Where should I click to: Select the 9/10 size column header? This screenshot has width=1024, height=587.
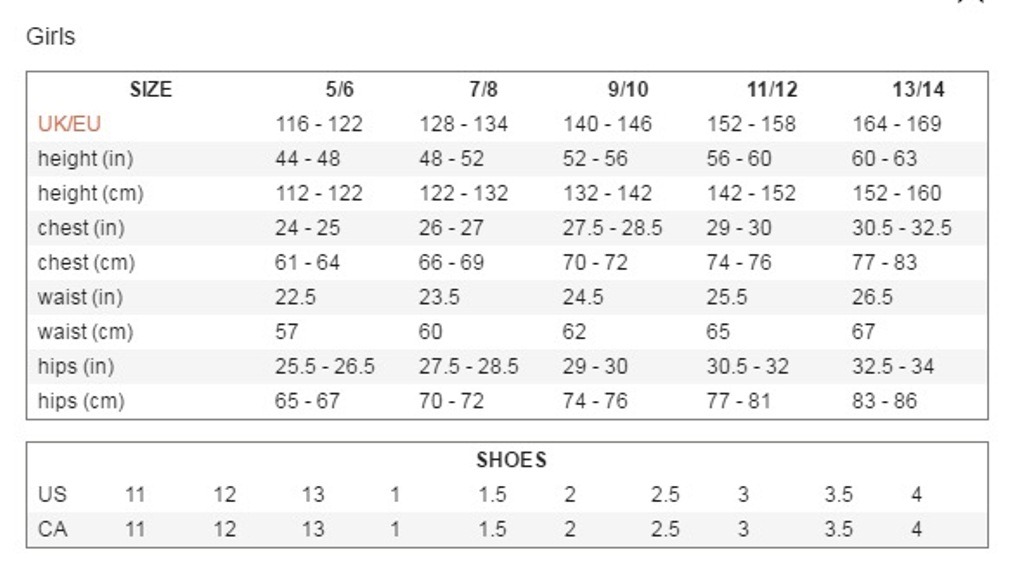[x=628, y=89]
